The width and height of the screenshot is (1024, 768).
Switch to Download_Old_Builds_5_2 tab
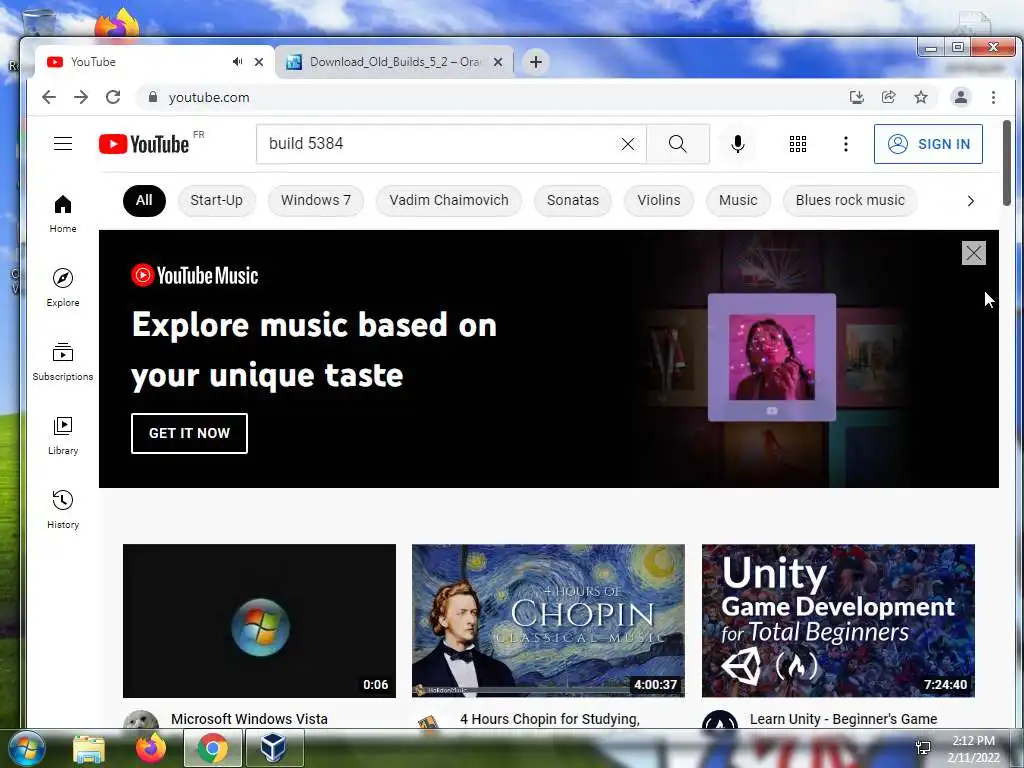pyautogui.click(x=394, y=62)
